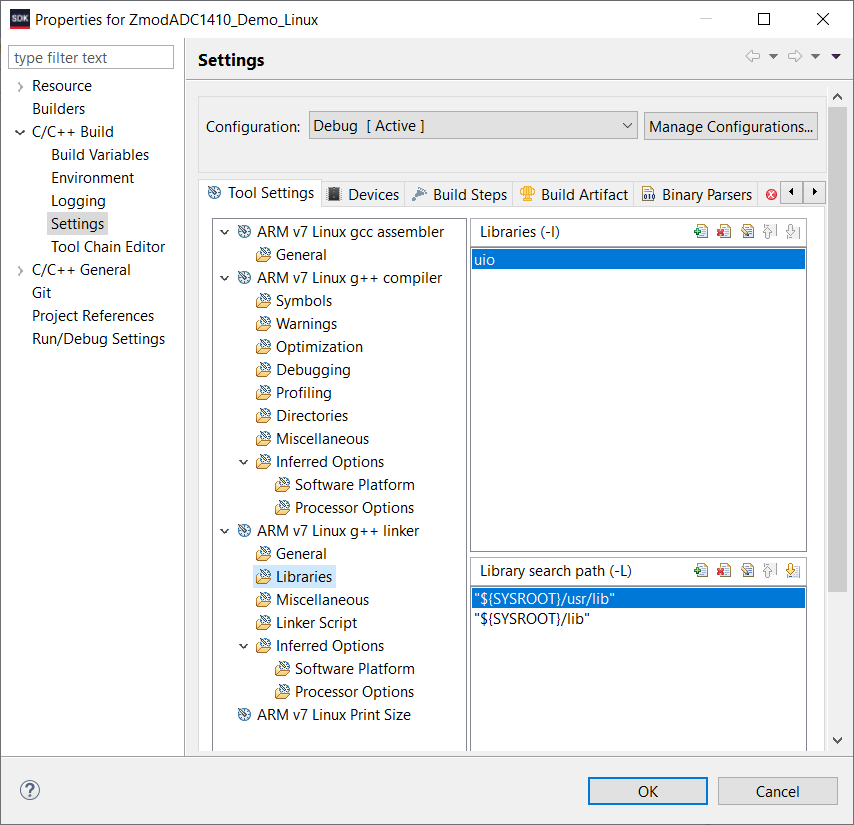854x825 pixels.
Task: Click the Settings vertical scrollbar thumb
Action: click(837, 349)
